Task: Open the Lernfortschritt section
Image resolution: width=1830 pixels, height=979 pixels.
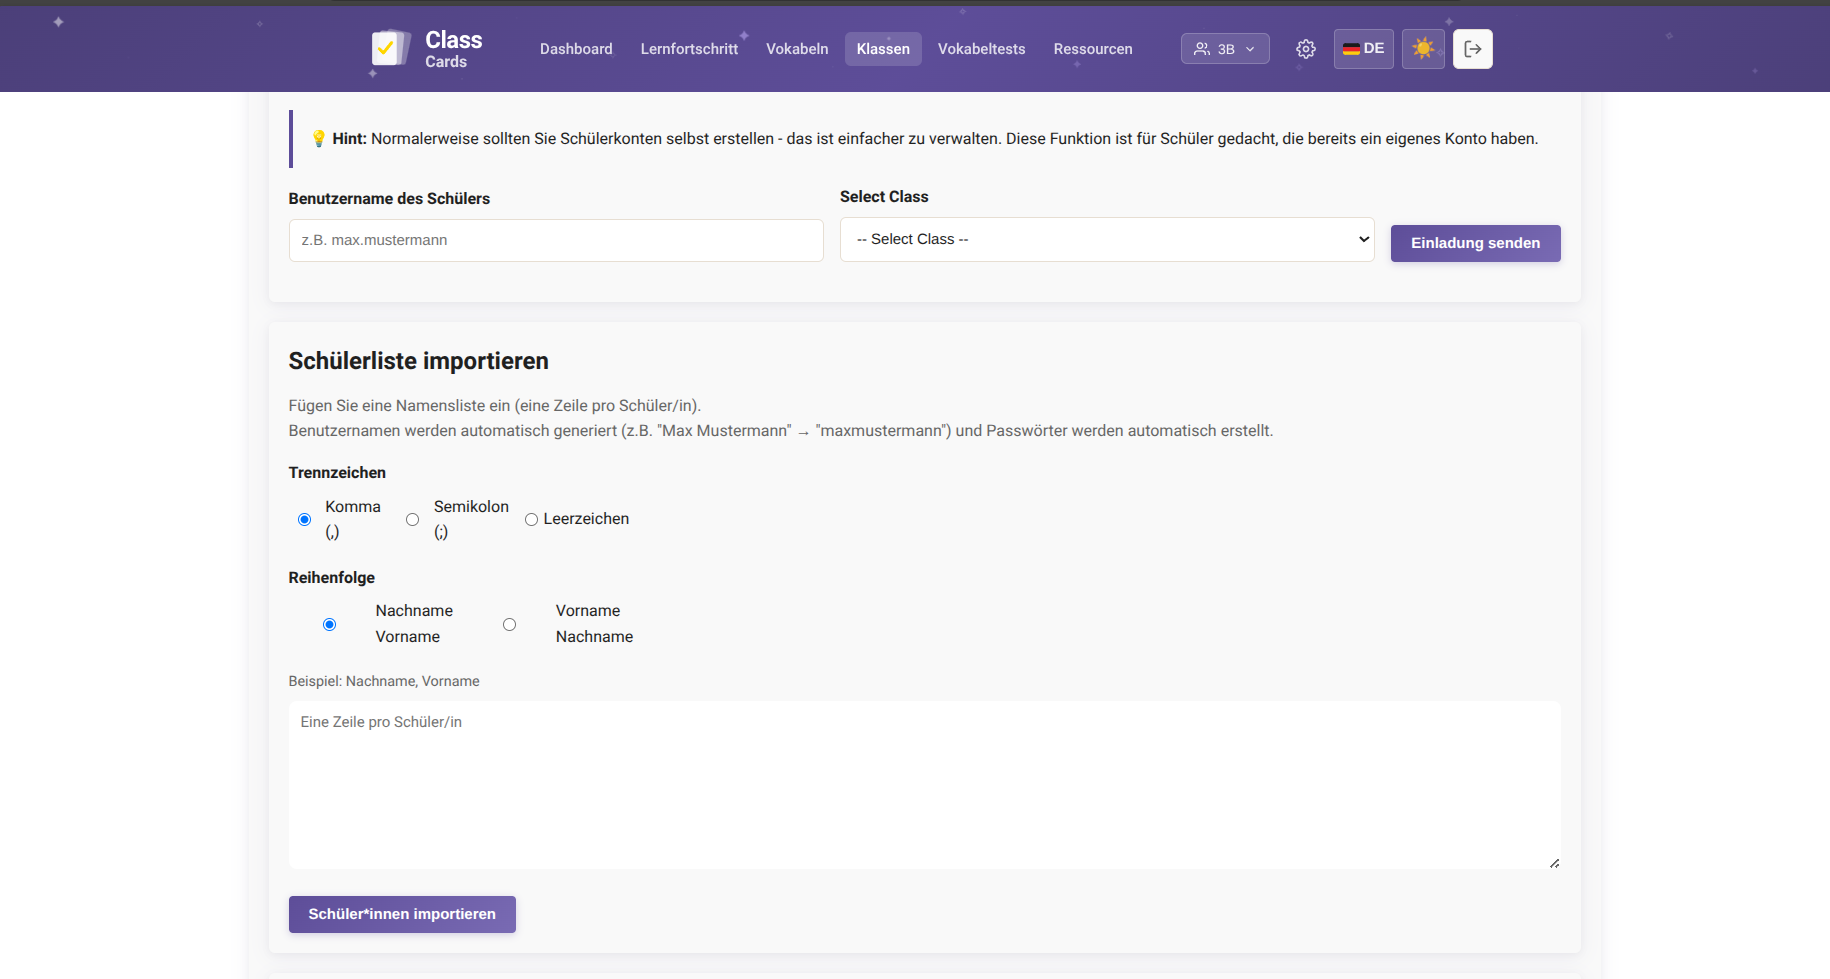Action: [x=689, y=49]
